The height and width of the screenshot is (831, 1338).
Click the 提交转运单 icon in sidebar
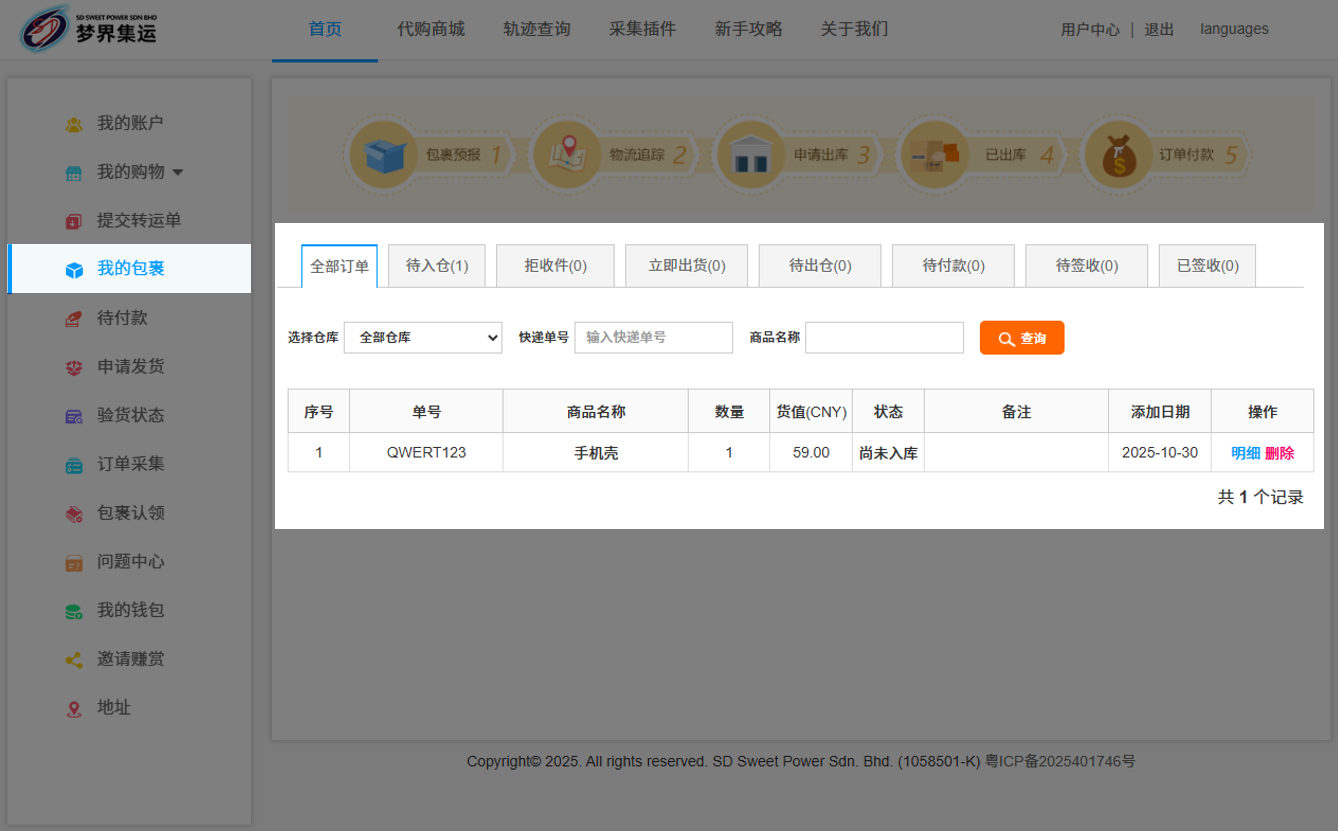click(x=74, y=221)
